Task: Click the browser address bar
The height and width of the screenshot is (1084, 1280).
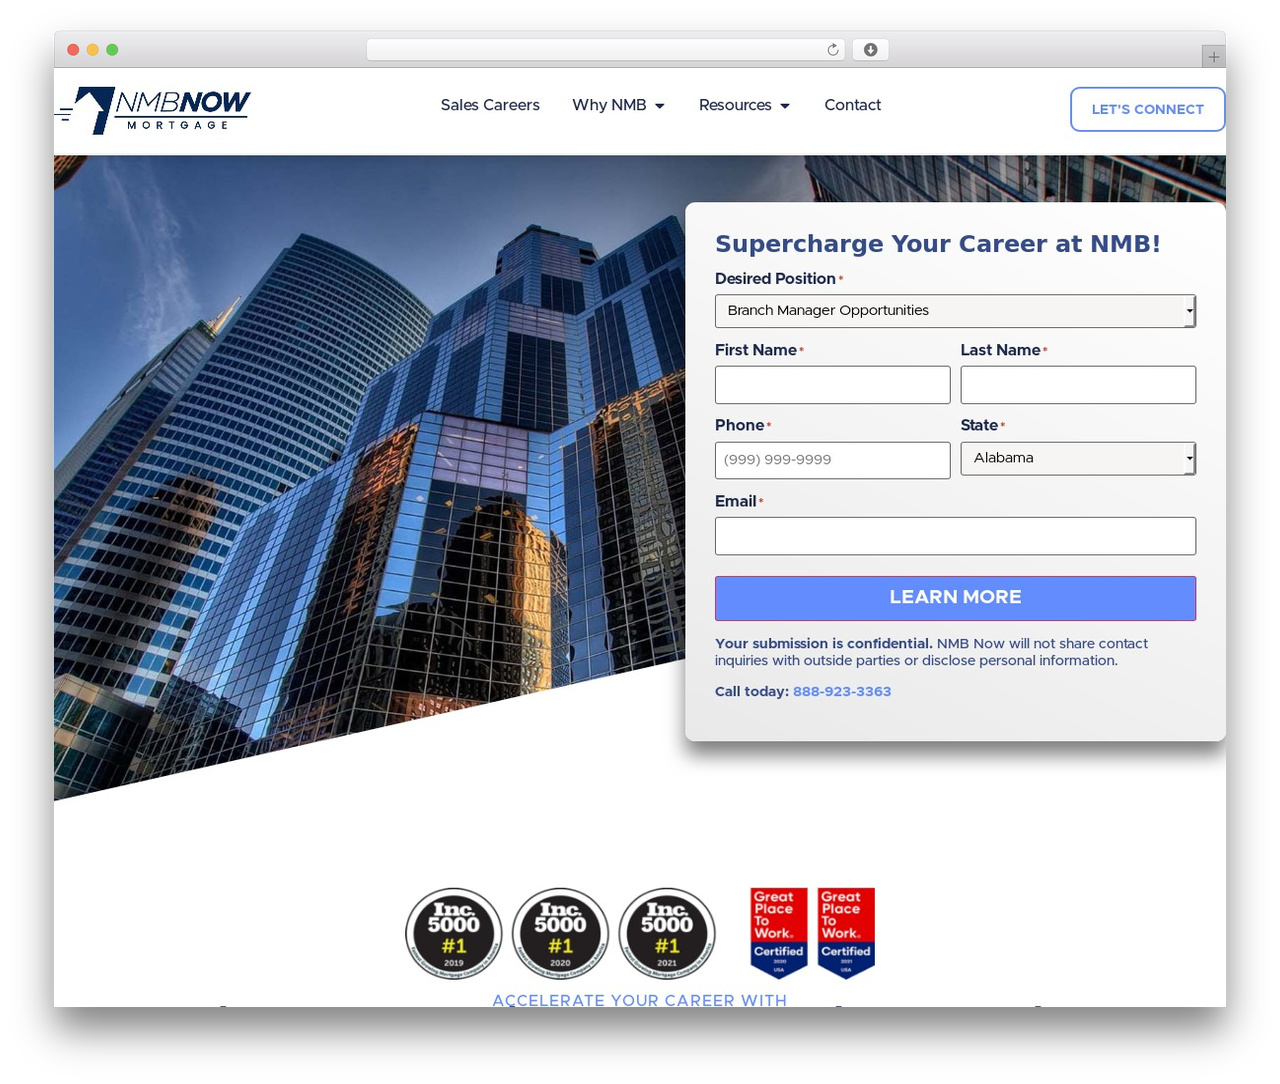Action: pos(605,50)
